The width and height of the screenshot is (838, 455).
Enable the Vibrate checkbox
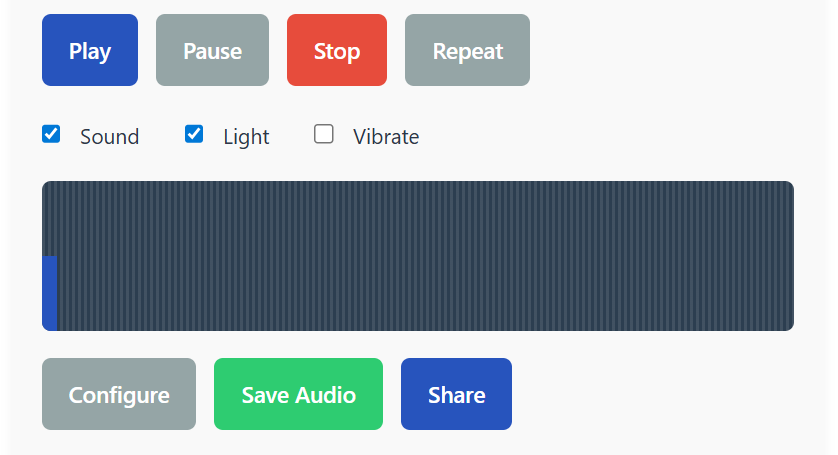(324, 134)
